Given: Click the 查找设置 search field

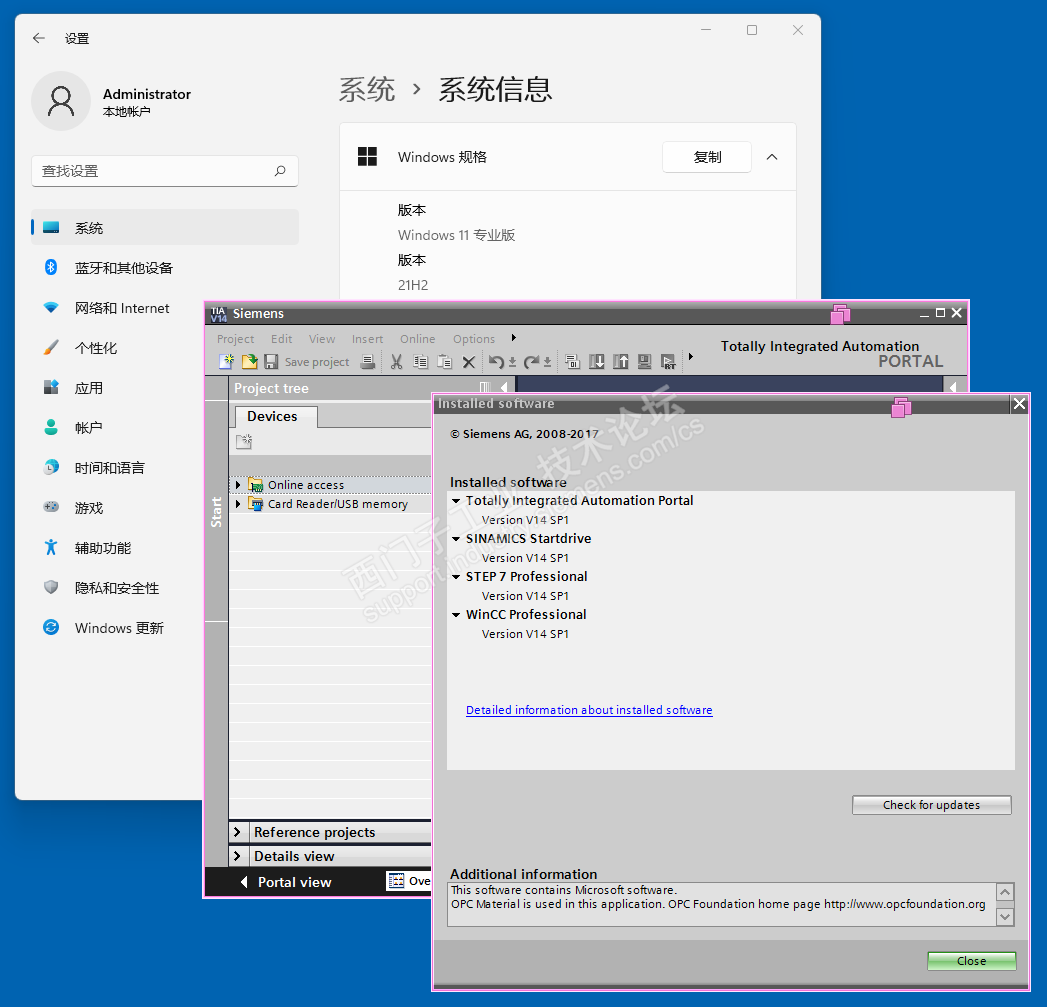Looking at the screenshot, I should [164, 171].
